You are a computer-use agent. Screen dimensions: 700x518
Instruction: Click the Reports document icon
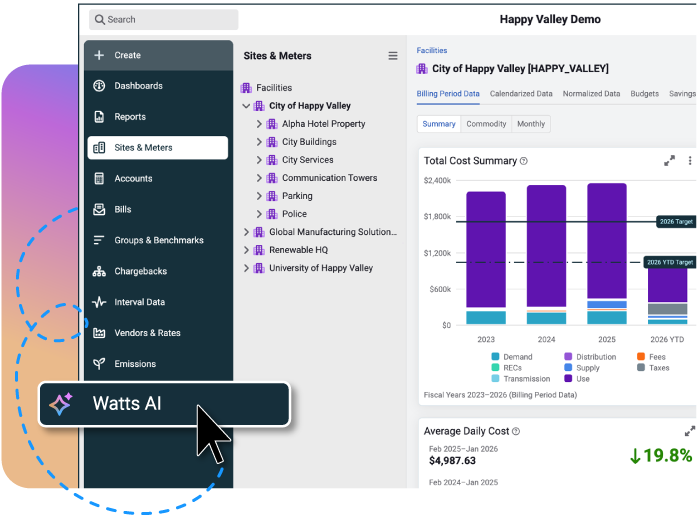[99, 117]
